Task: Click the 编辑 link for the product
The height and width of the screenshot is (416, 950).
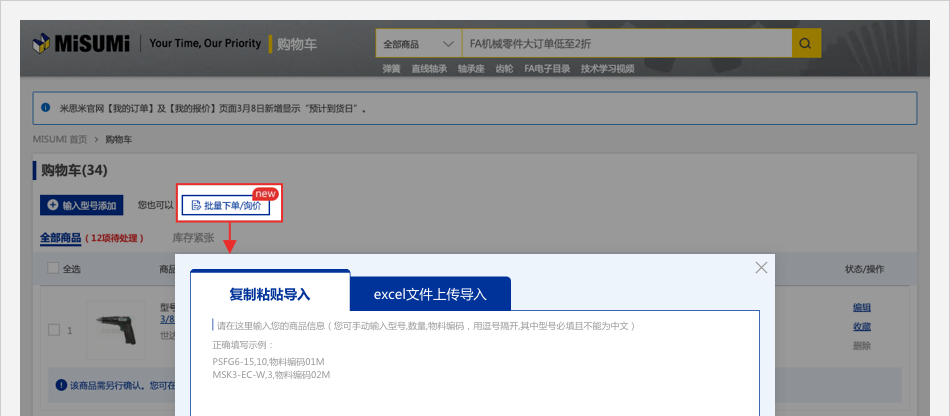Action: [861, 307]
